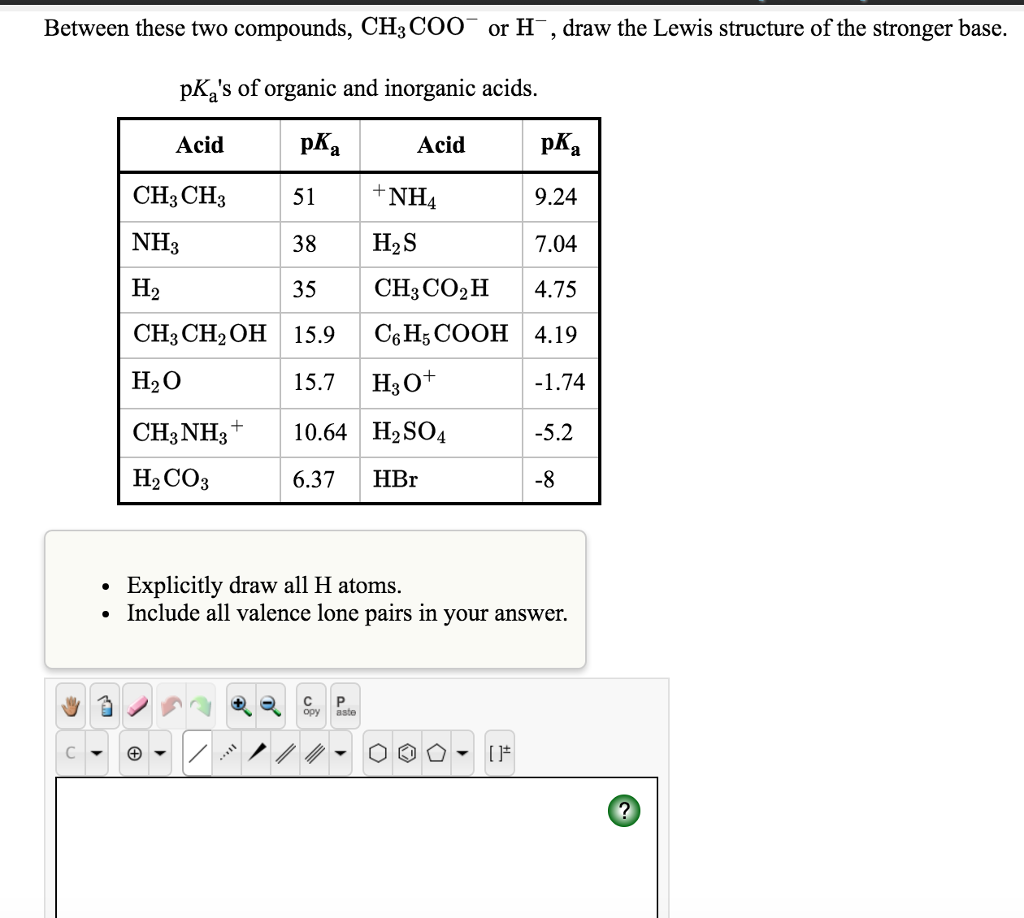
Task: Zoom in on the drawing canvas
Action: [x=240, y=705]
